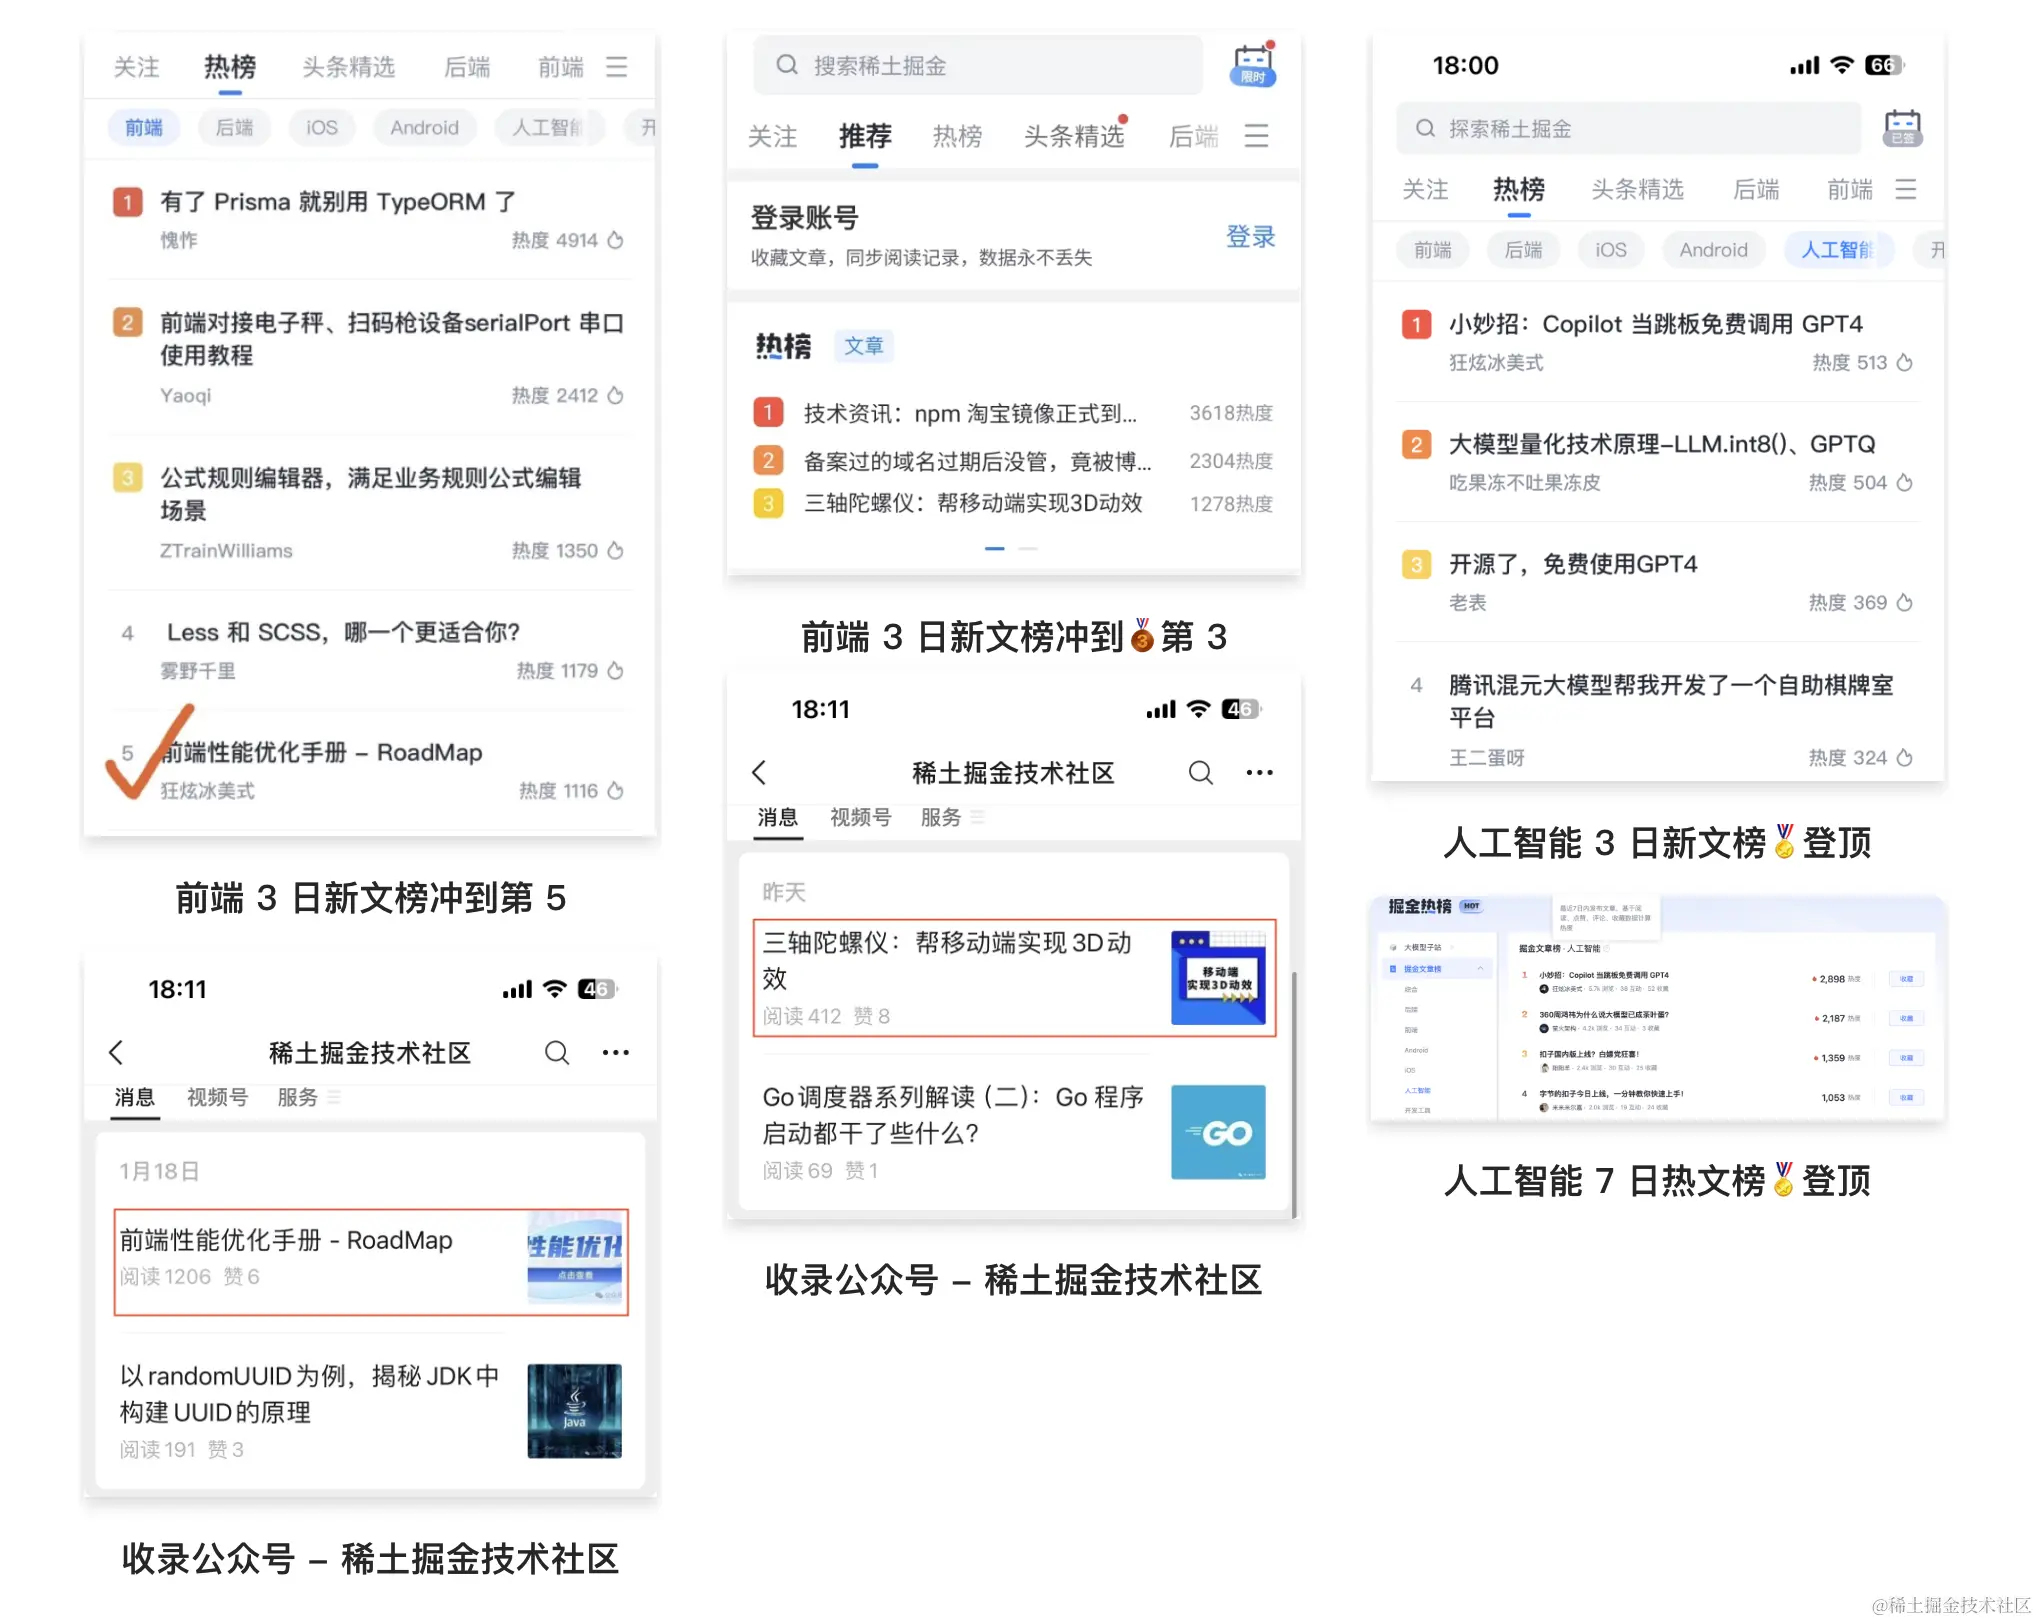
Task: Open the Java UUID article thumbnail
Action: click(x=575, y=1411)
